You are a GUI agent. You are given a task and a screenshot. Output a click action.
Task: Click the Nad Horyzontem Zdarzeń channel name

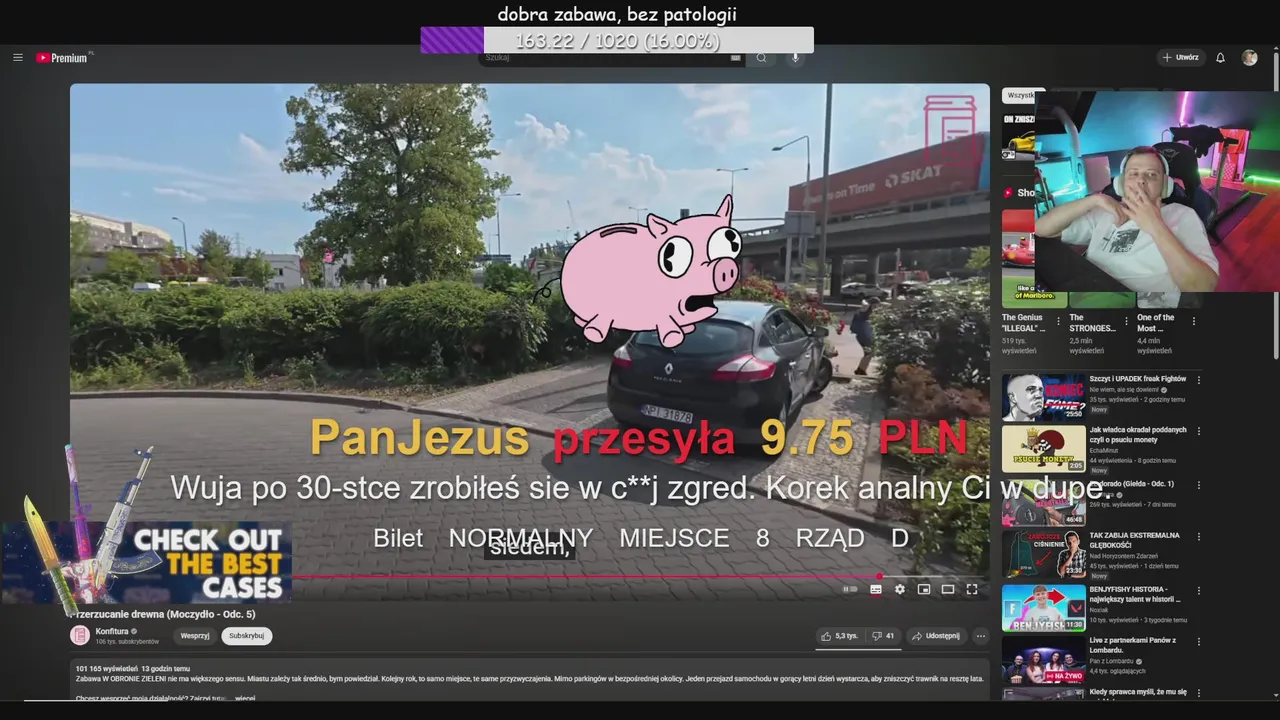click(1125, 556)
